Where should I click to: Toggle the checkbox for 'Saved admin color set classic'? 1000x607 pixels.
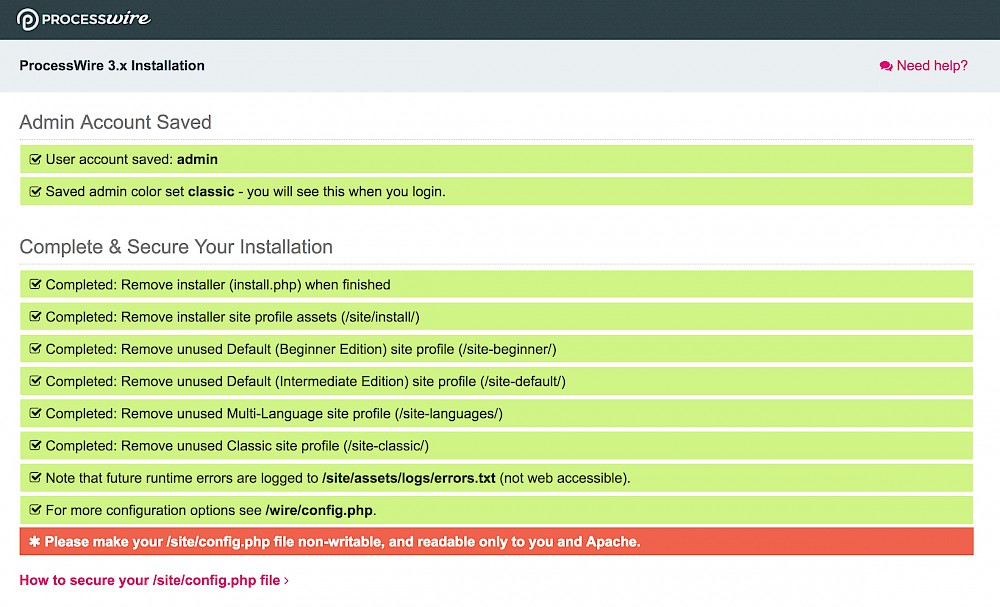35,191
